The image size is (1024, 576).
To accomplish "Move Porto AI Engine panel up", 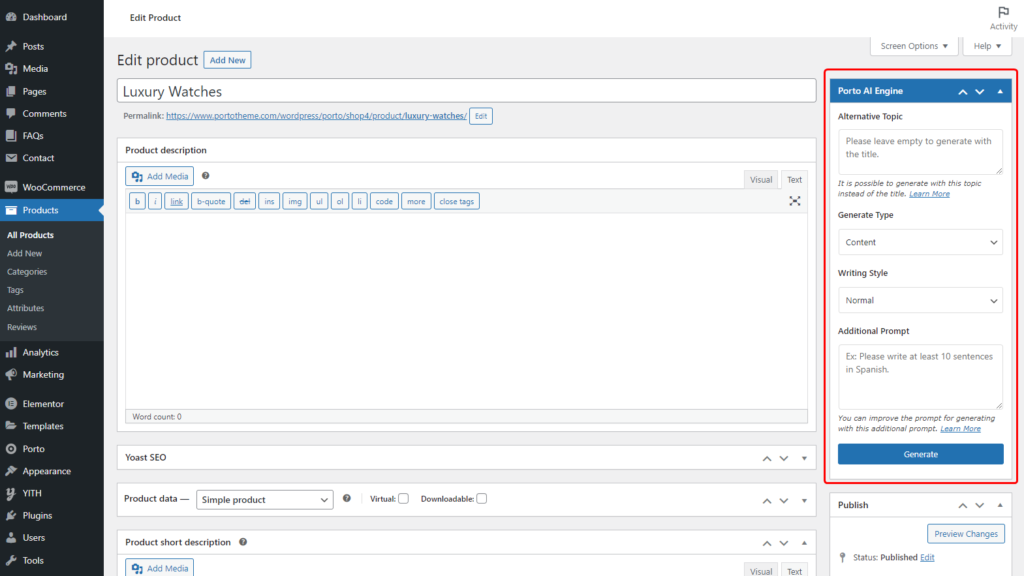I will pos(962,91).
